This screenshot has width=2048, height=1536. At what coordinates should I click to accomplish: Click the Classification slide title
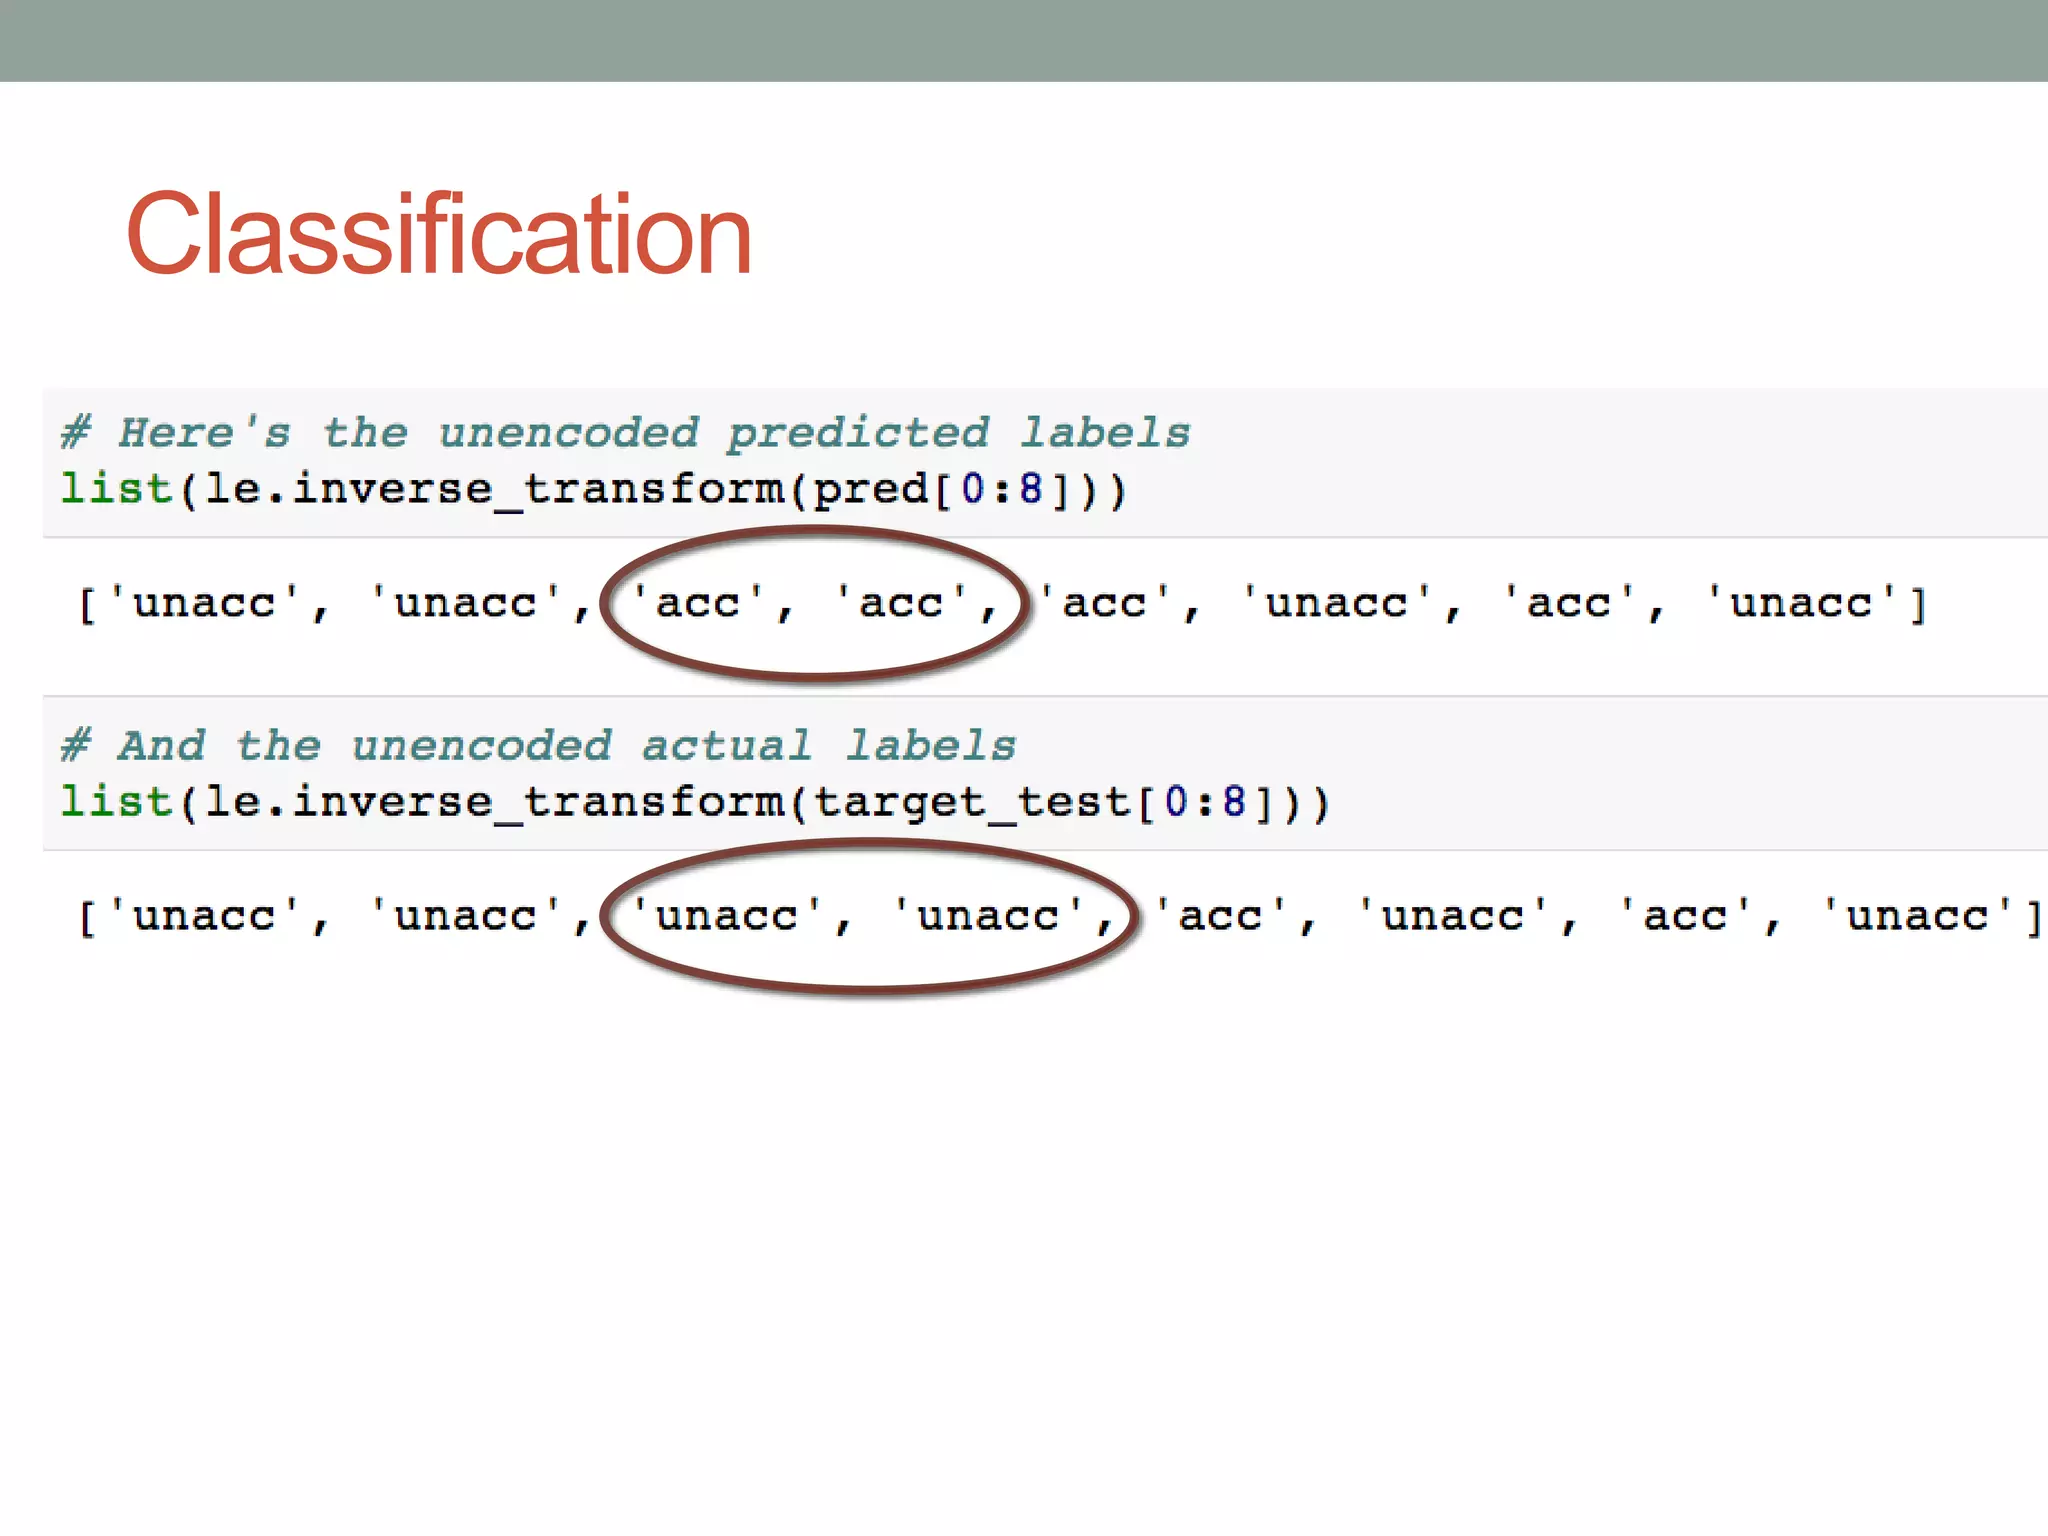438,234
